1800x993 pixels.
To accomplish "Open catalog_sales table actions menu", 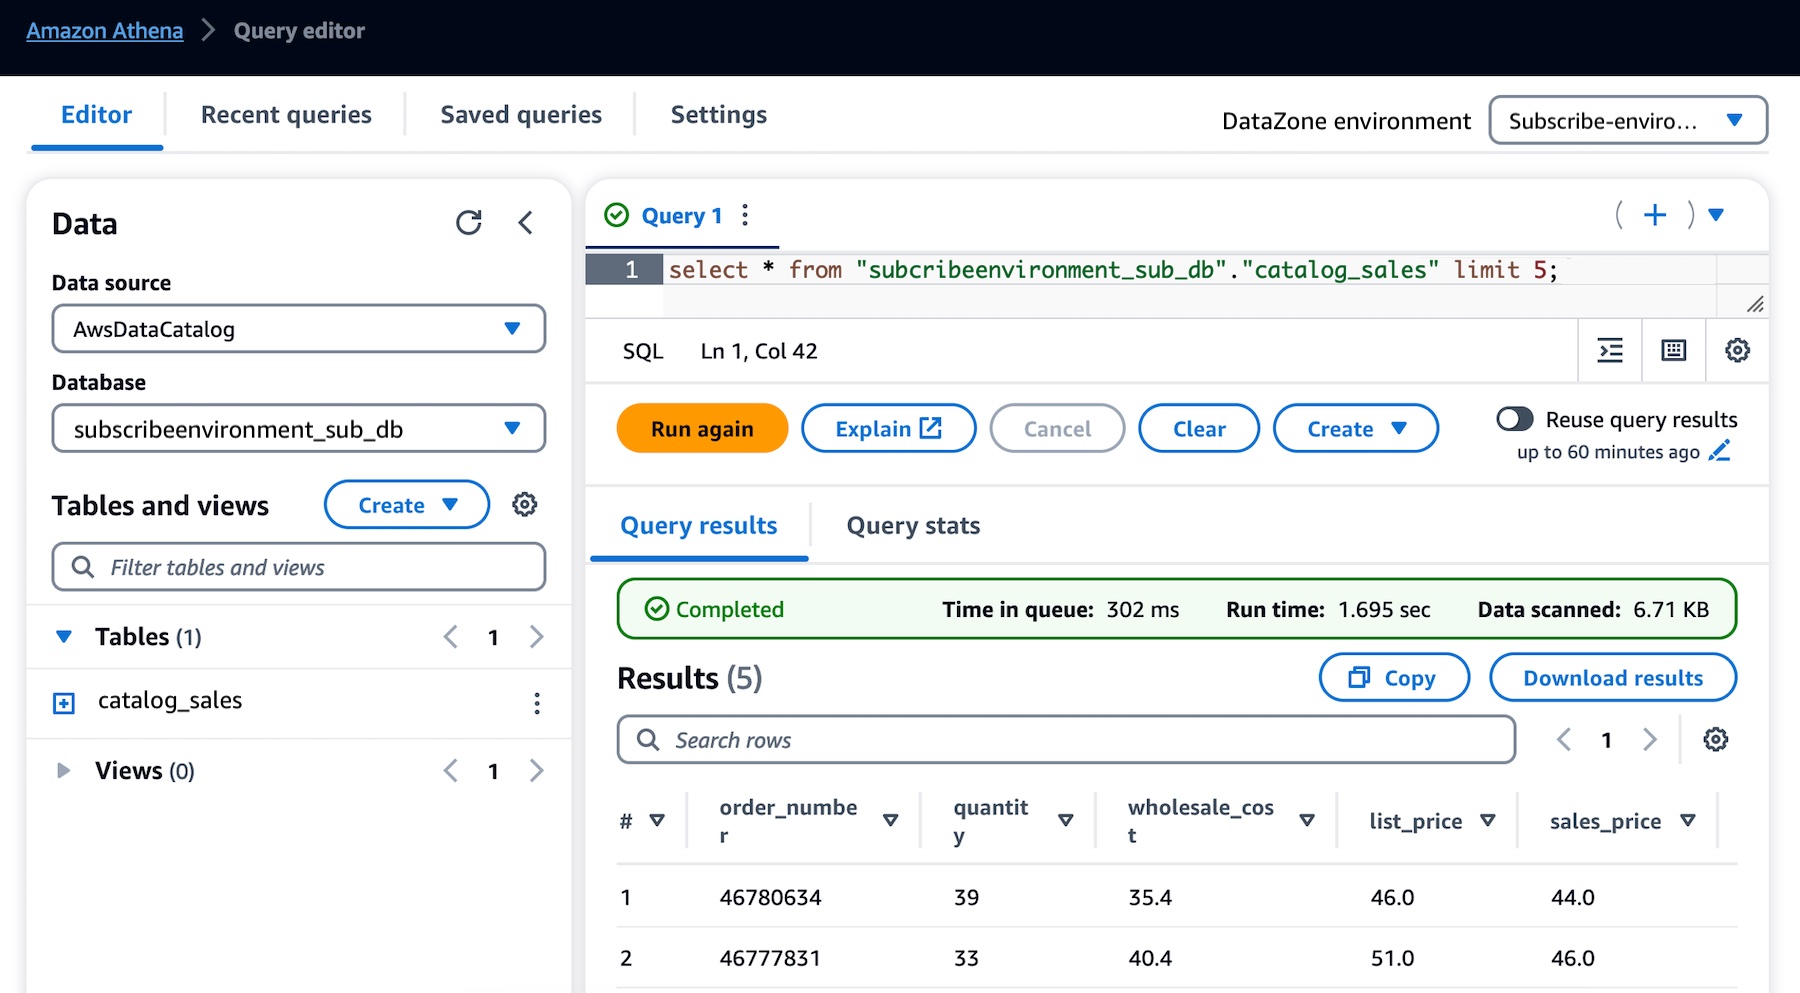I will pyautogui.click(x=537, y=703).
